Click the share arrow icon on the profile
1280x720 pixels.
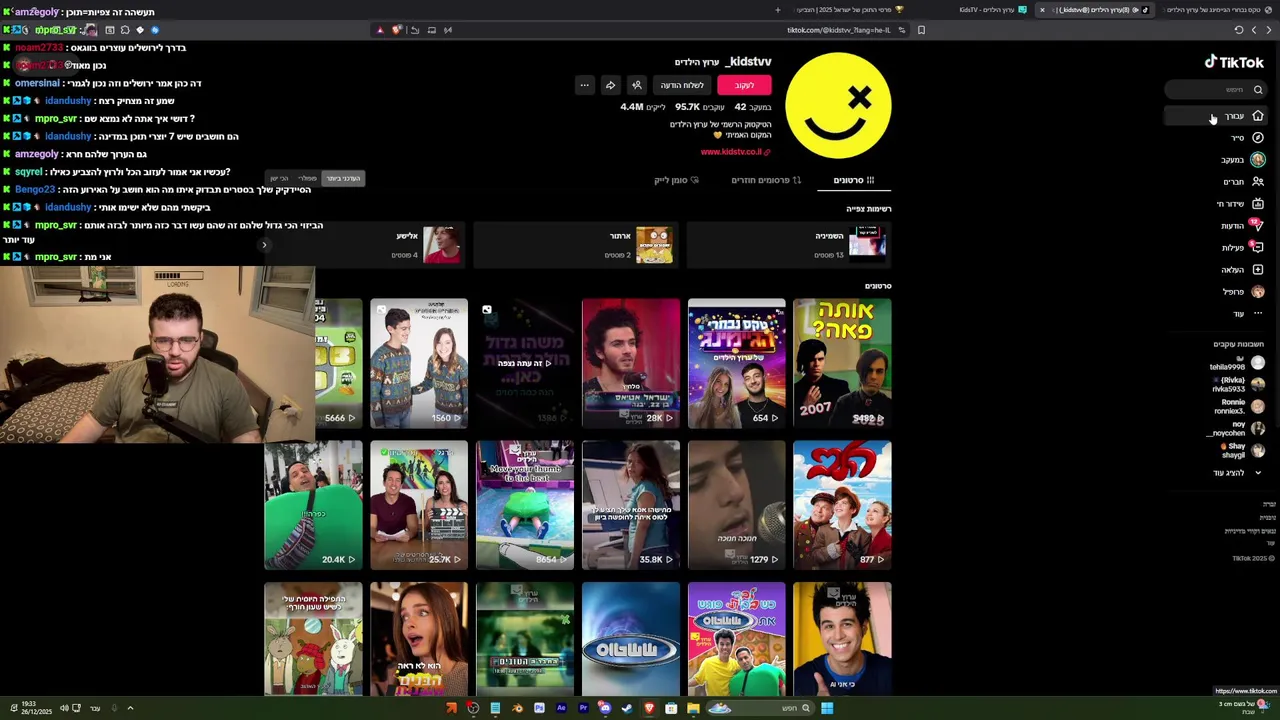point(610,85)
